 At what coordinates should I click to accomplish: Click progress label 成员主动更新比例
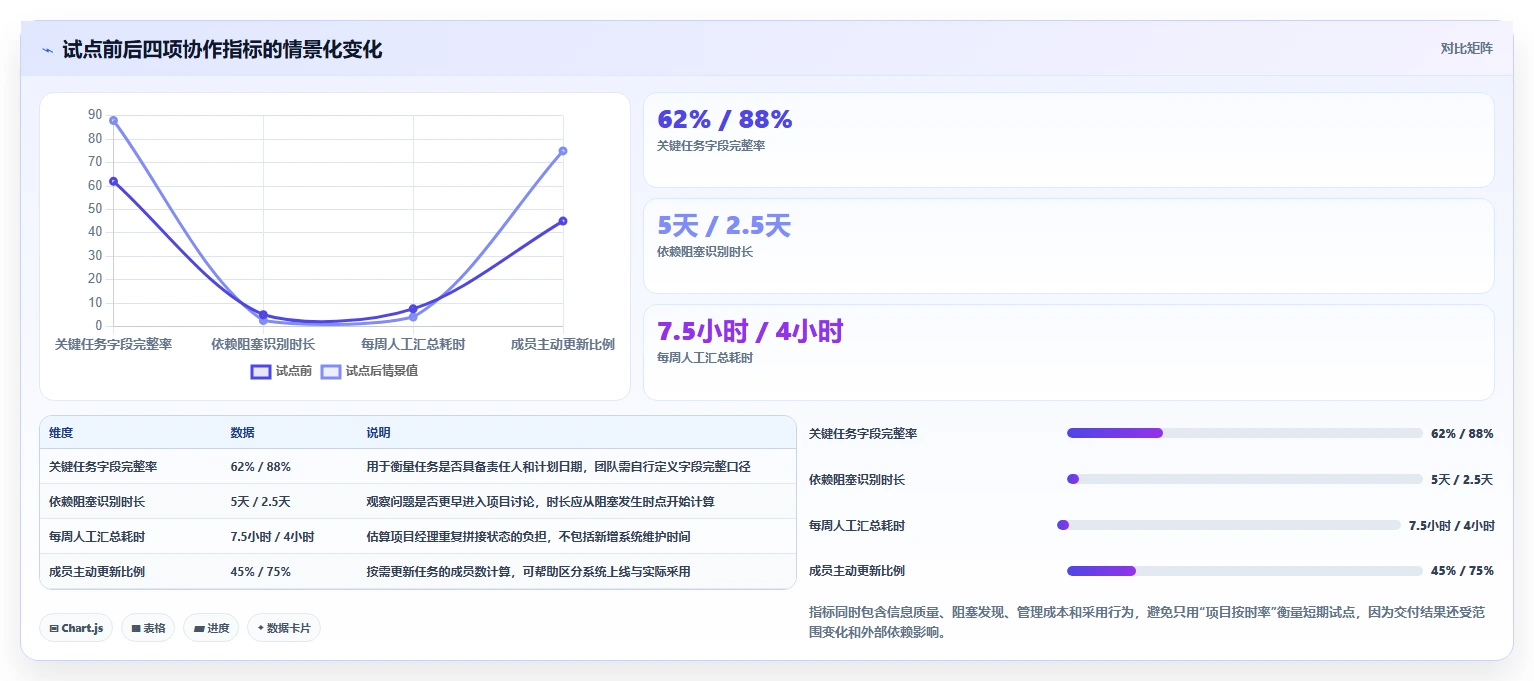pos(857,571)
